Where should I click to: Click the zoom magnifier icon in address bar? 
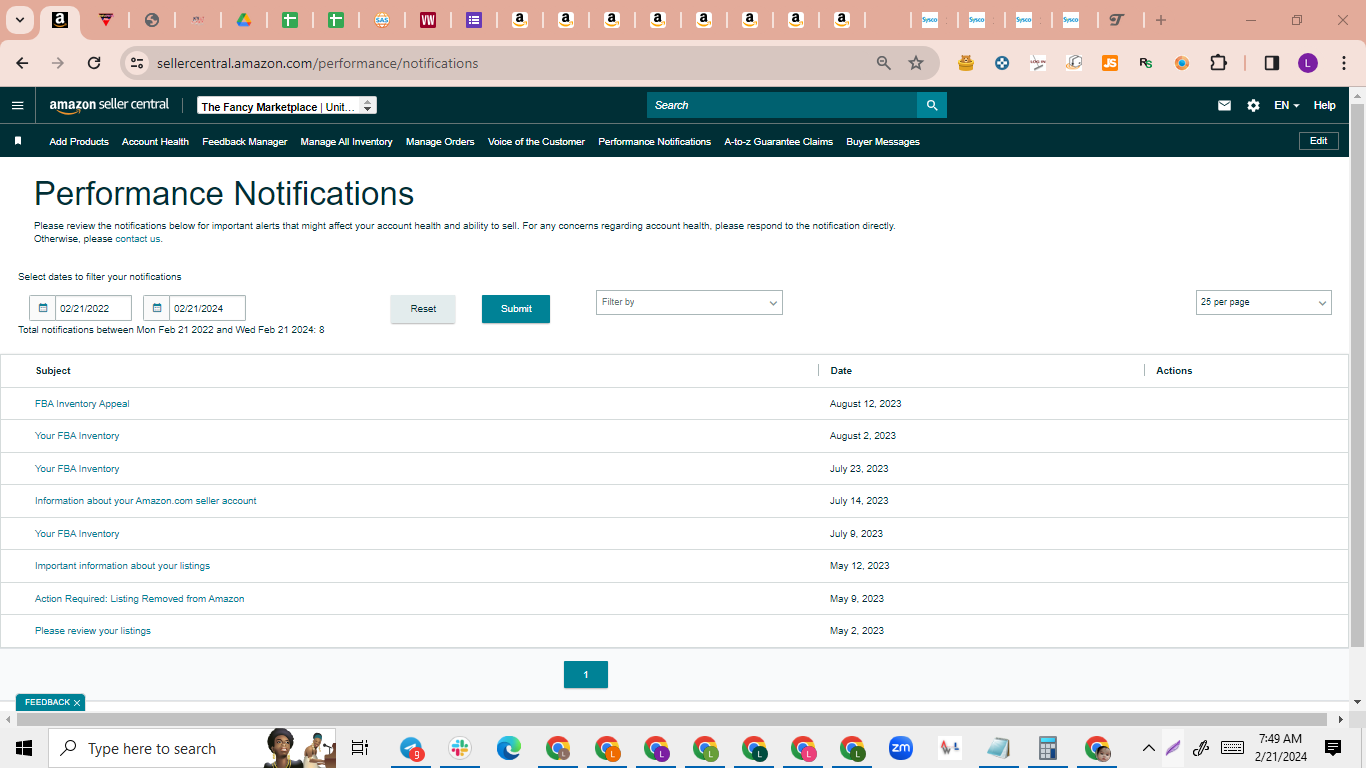883,63
